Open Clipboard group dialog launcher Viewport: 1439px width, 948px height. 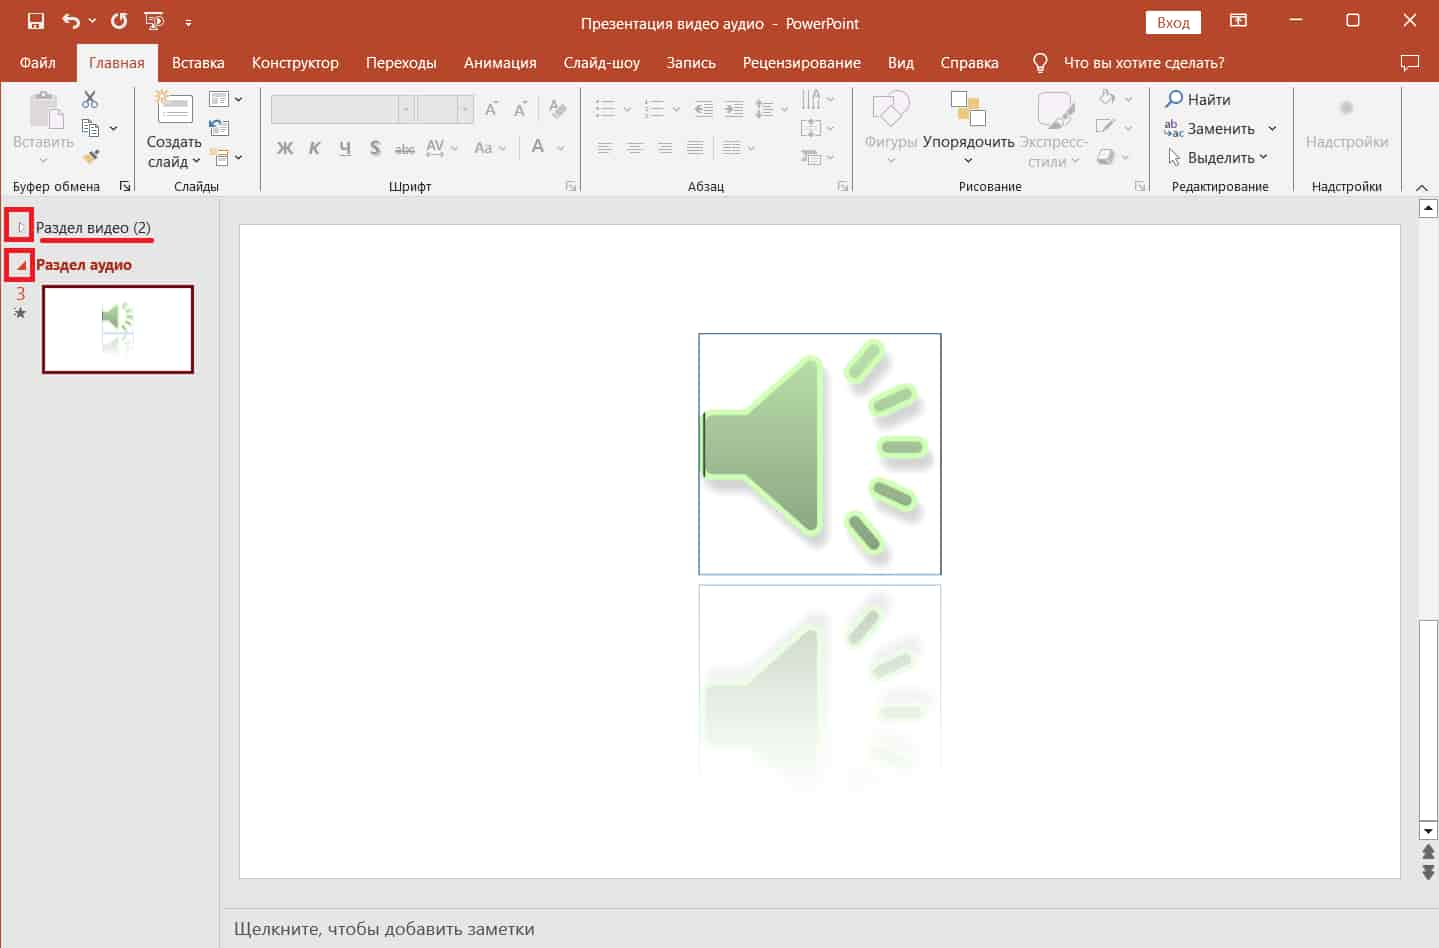[x=125, y=186]
